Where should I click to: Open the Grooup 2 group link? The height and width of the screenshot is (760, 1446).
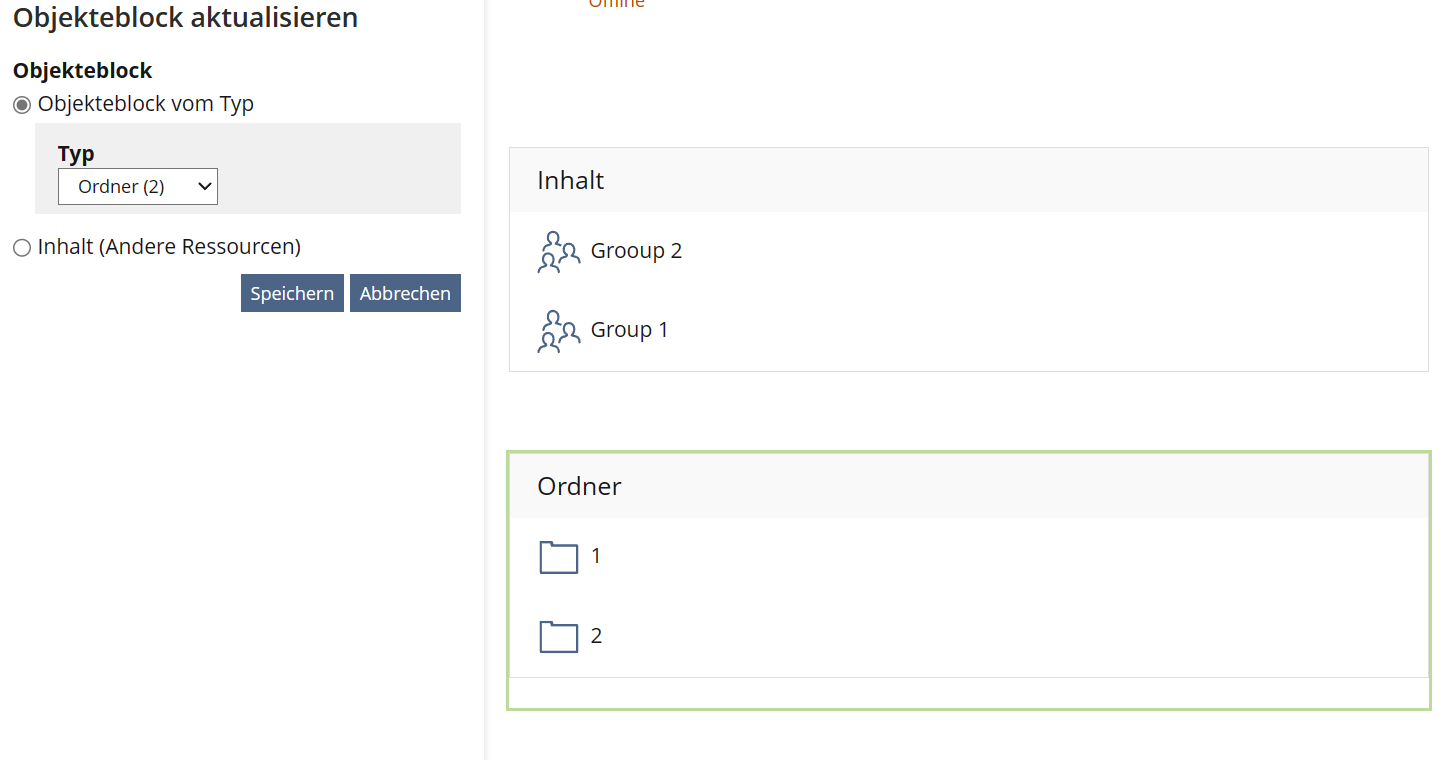[636, 251]
